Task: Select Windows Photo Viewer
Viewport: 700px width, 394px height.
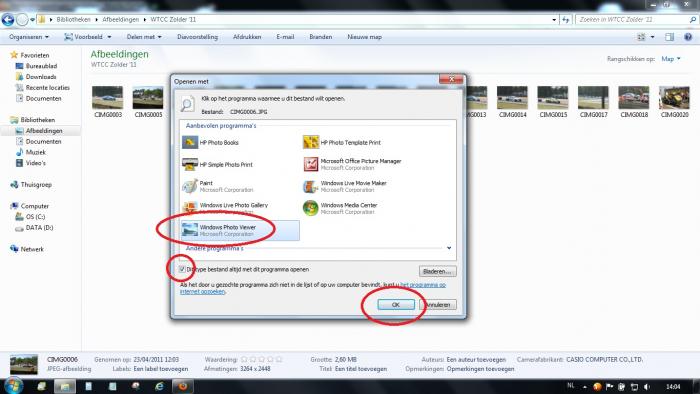Action: click(240, 230)
